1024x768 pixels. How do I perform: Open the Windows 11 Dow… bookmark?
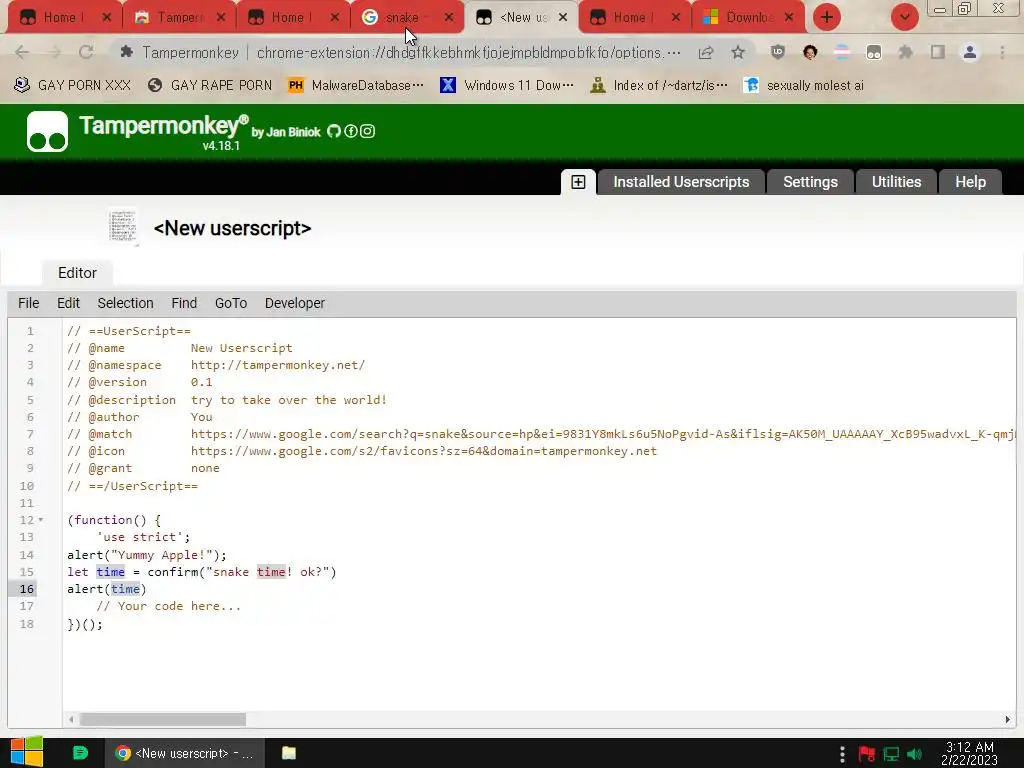[x=507, y=86]
